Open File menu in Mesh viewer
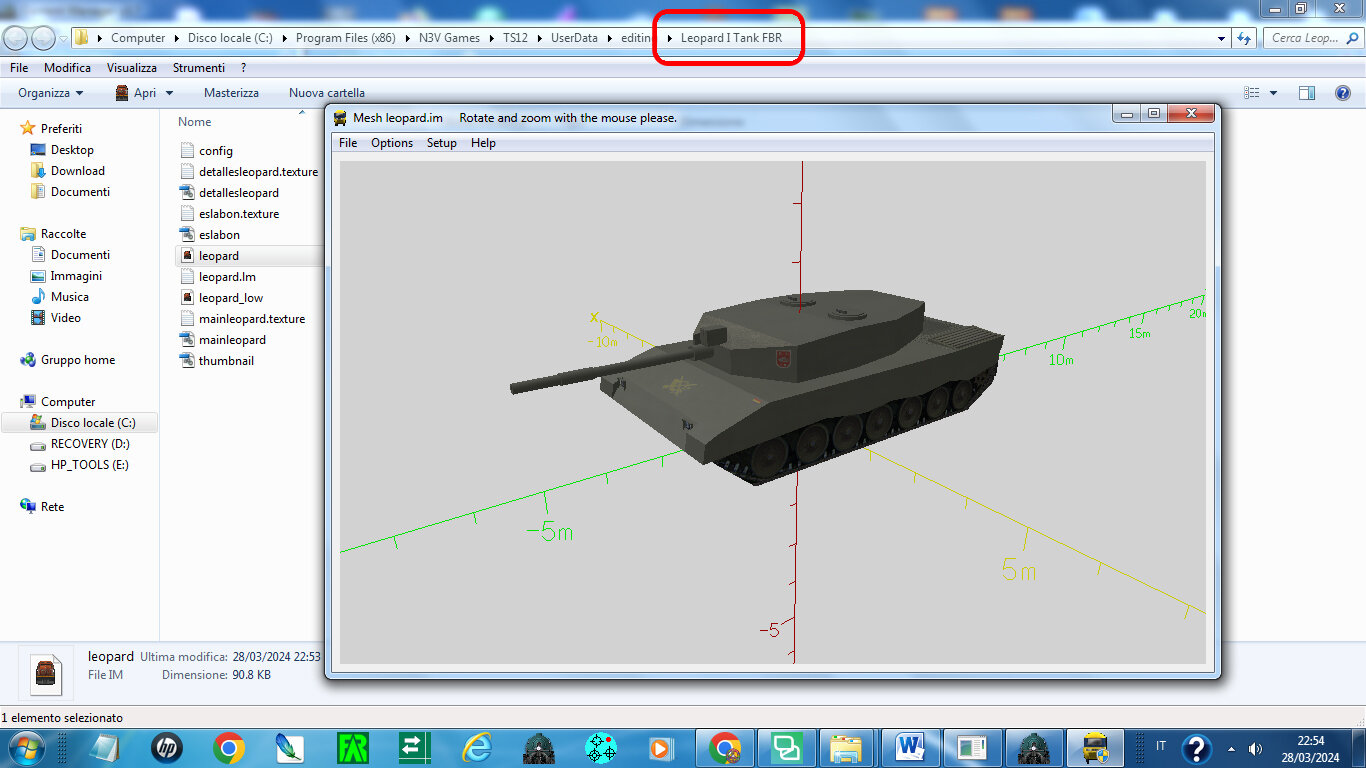 pyautogui.click(x=348, y=143)
